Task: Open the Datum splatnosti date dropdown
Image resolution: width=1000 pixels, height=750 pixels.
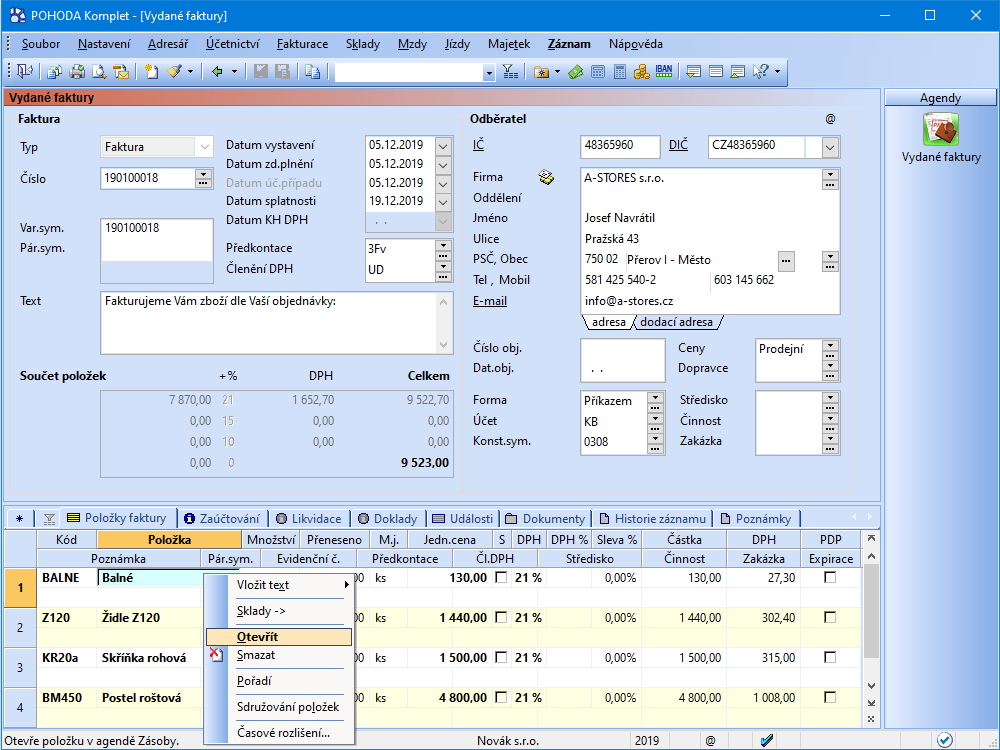Action: [x=443, y=202]
